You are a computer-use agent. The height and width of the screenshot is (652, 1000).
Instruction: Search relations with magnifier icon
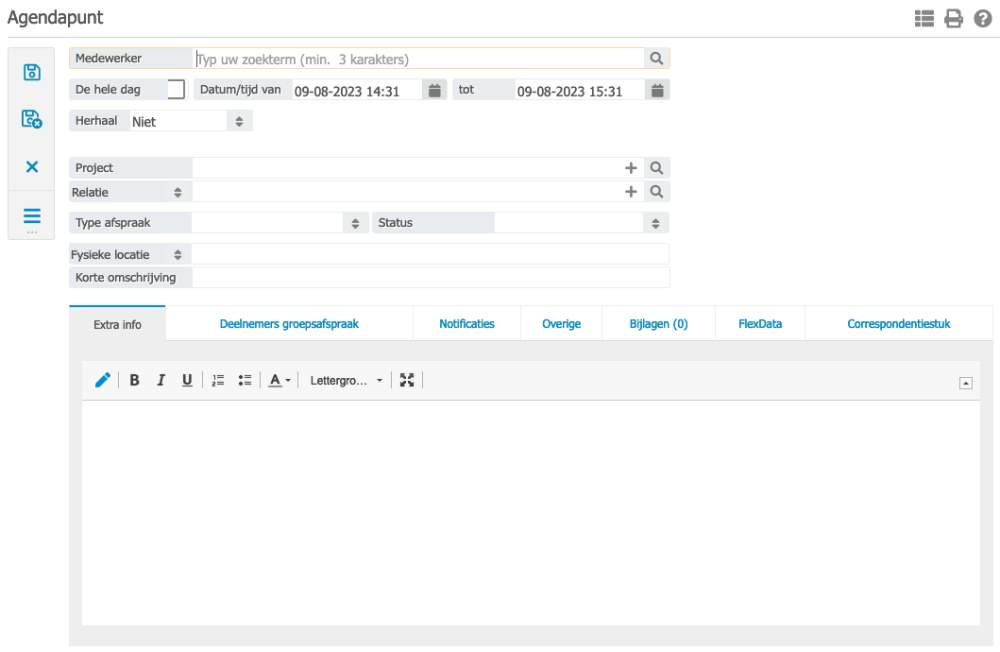656,191
